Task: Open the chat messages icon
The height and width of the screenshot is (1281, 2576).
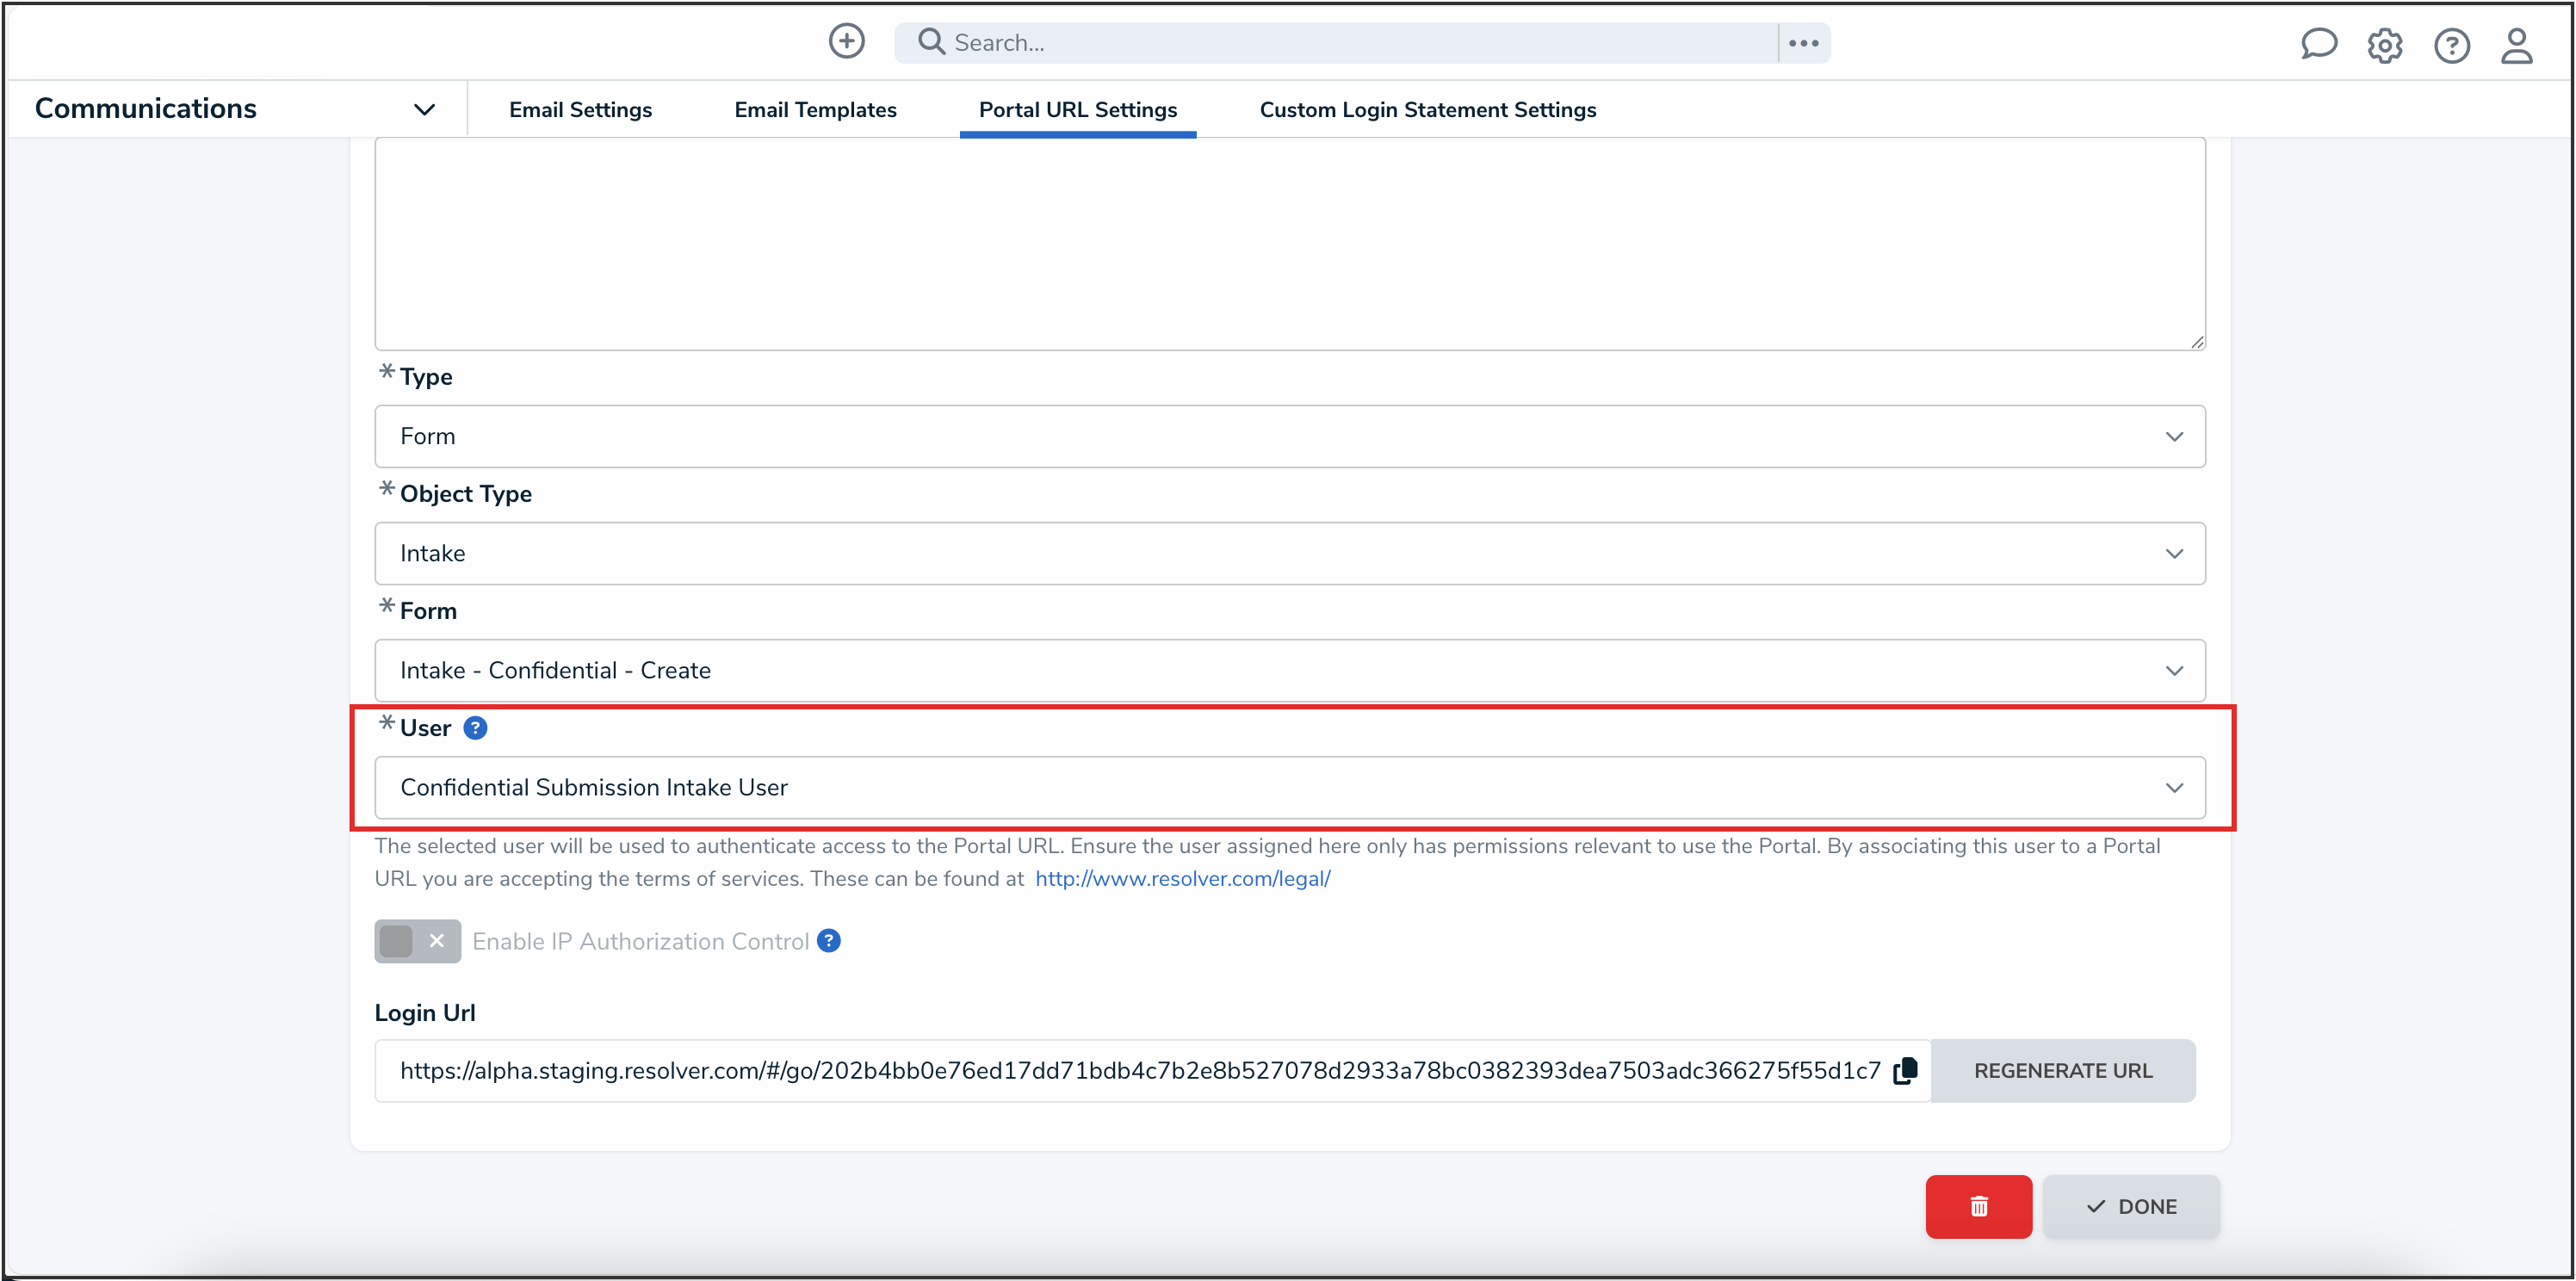Action: tap(2318, 44)
